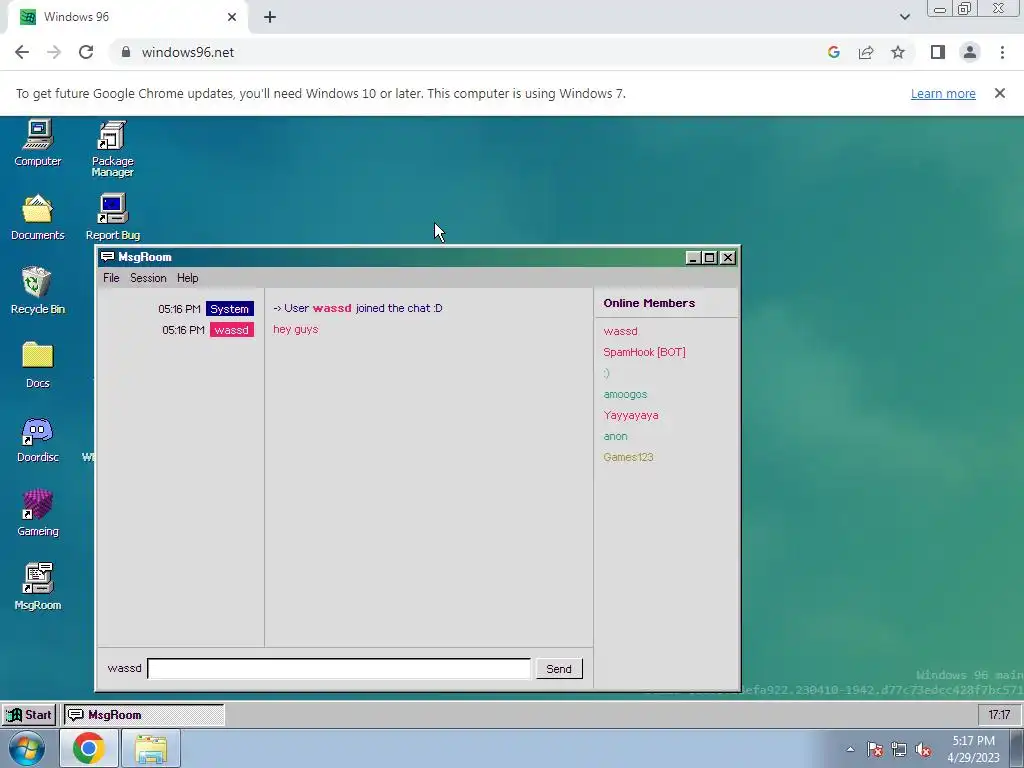The width and height of the screenshot is (1024, 768).
Task: Launch the Doordisc shortcut icon
Action: click(x=37, y=440)
